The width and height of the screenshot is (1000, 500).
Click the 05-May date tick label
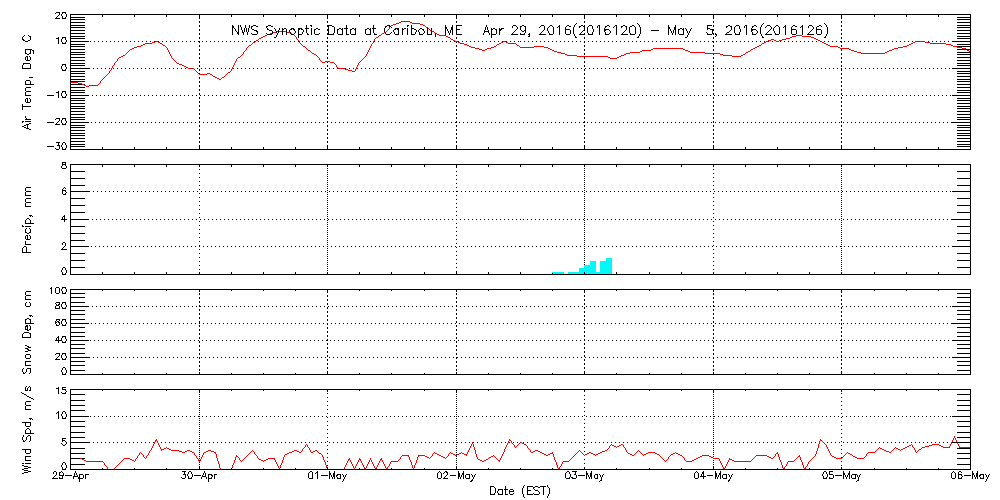click(x=842, y=477)
